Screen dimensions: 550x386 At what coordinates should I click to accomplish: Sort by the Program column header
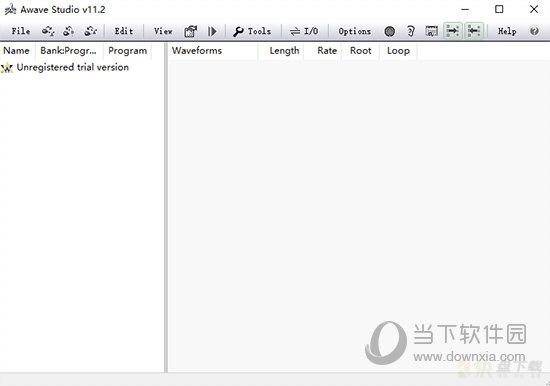click(x=128, y=51)
